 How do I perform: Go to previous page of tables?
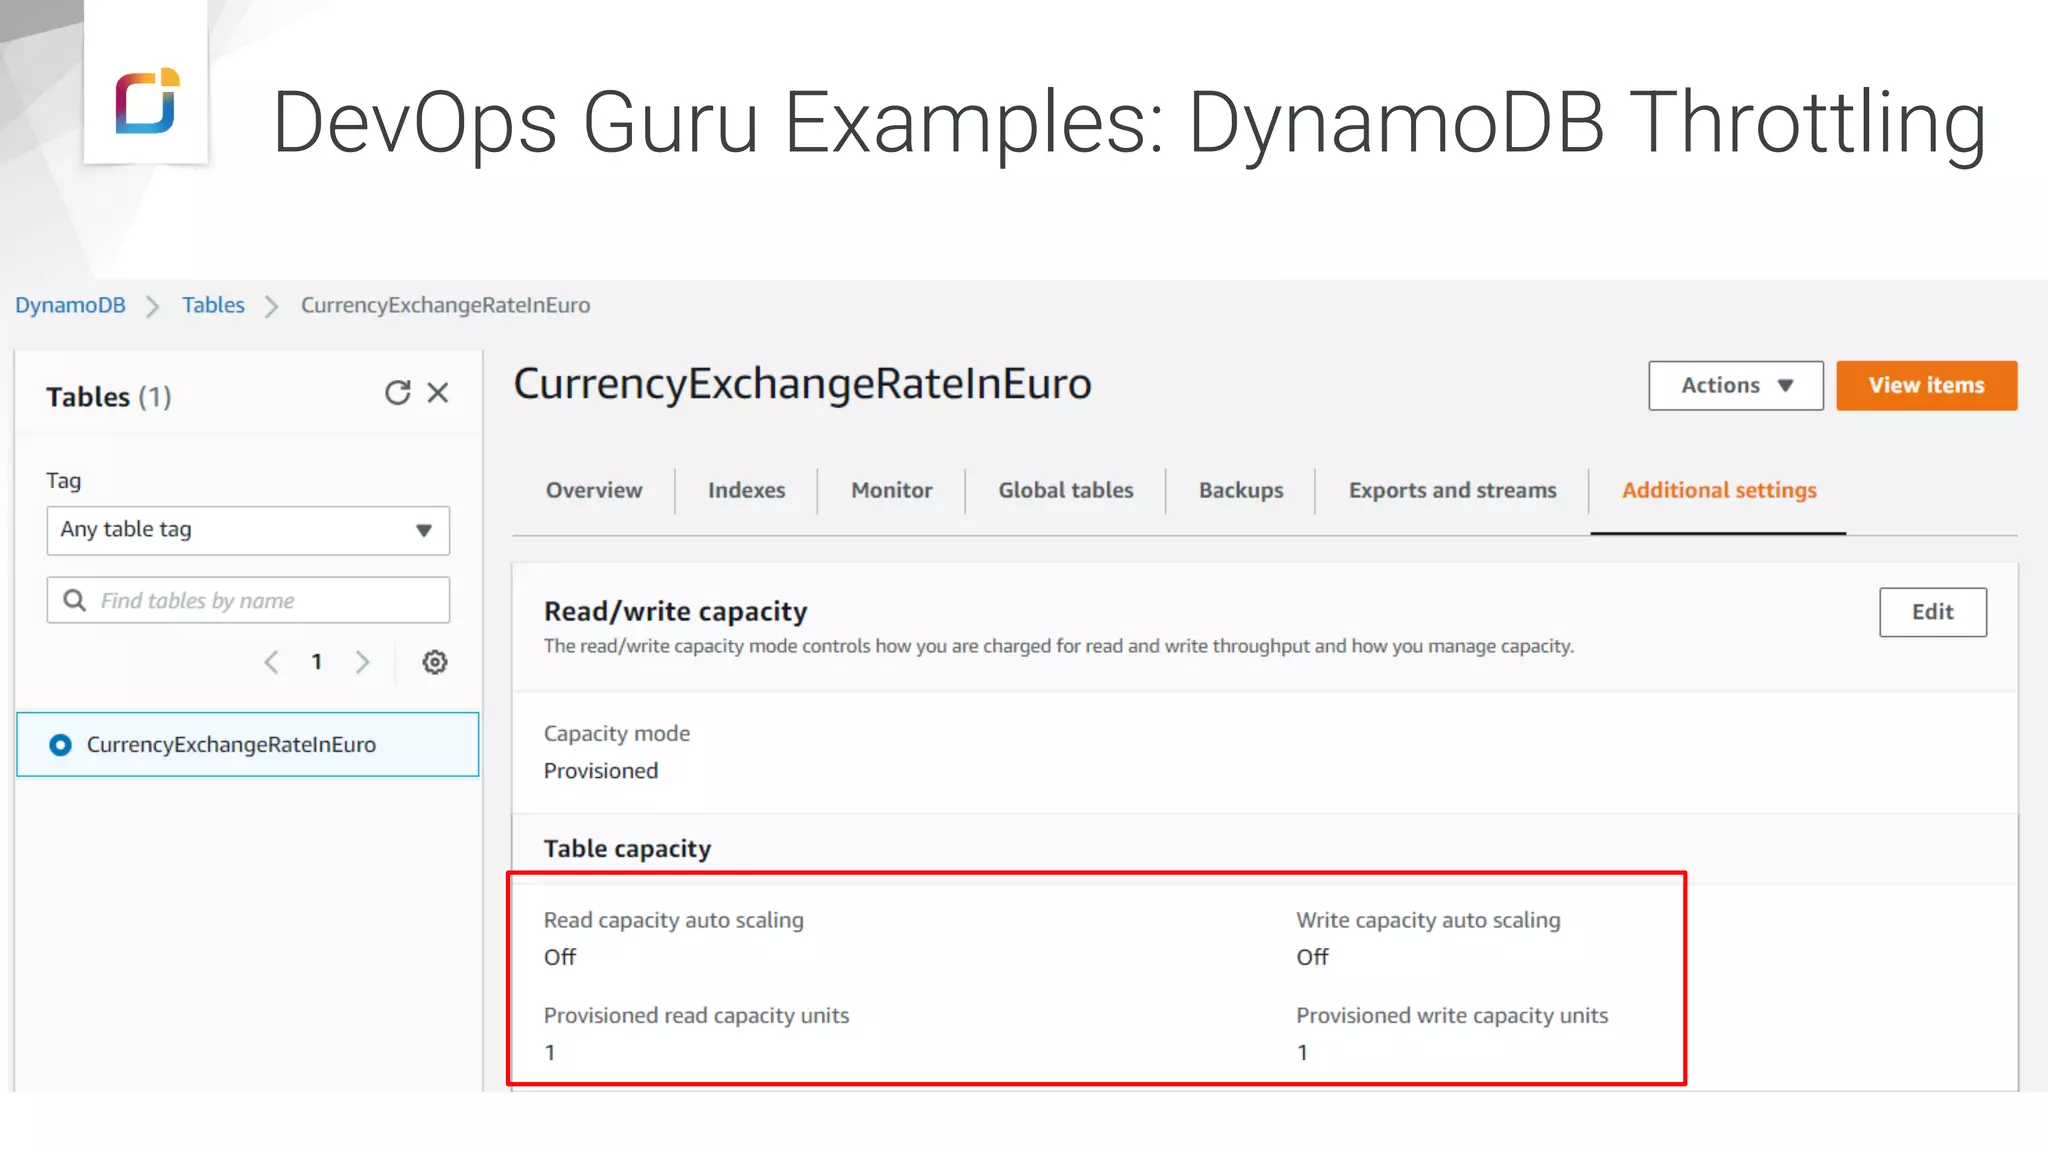pyautogui.click(x=271, y=662)
